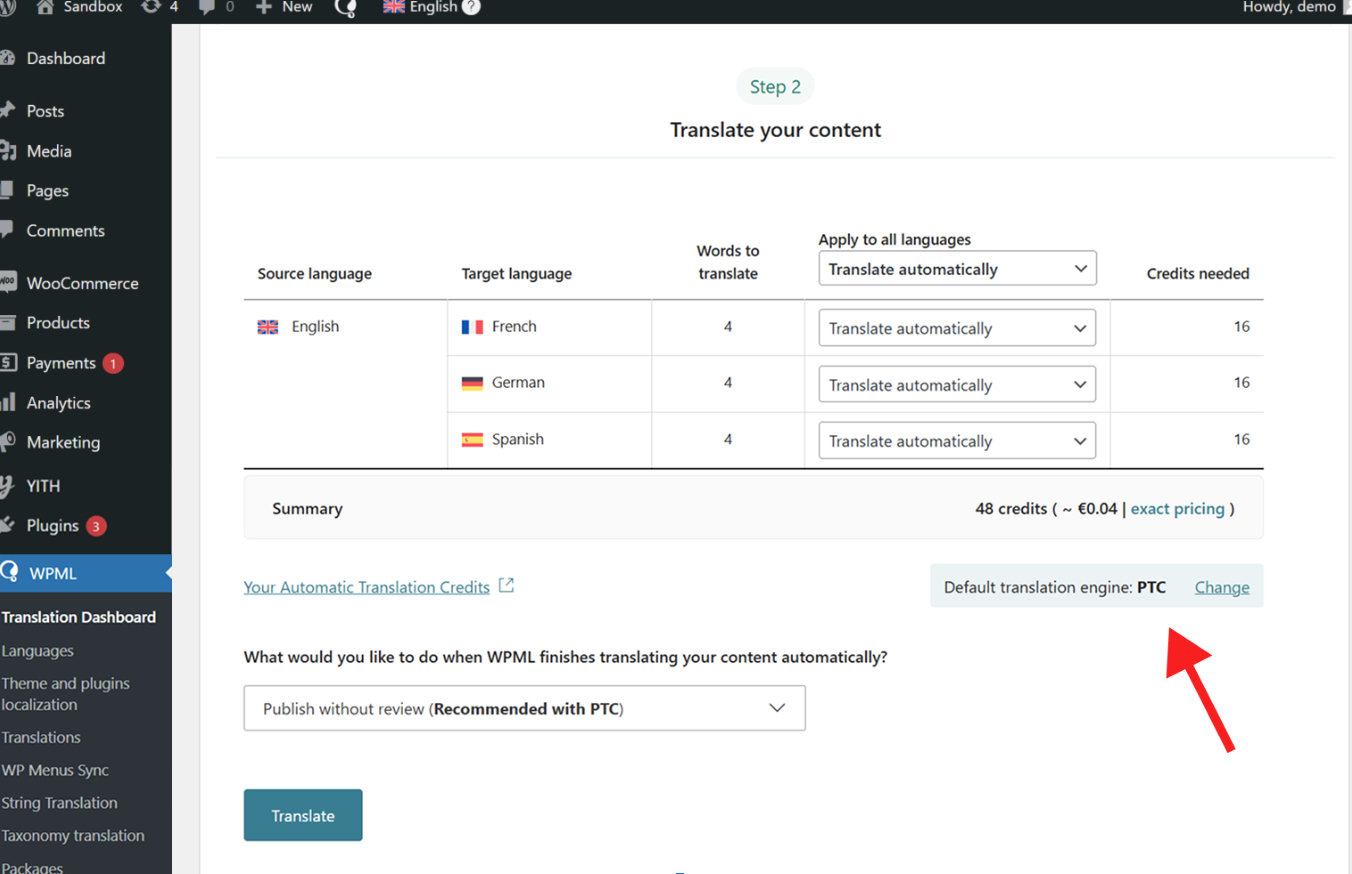Open the Pages section
Viewport: 1352px width, 874px height.
tap(48, 191)
